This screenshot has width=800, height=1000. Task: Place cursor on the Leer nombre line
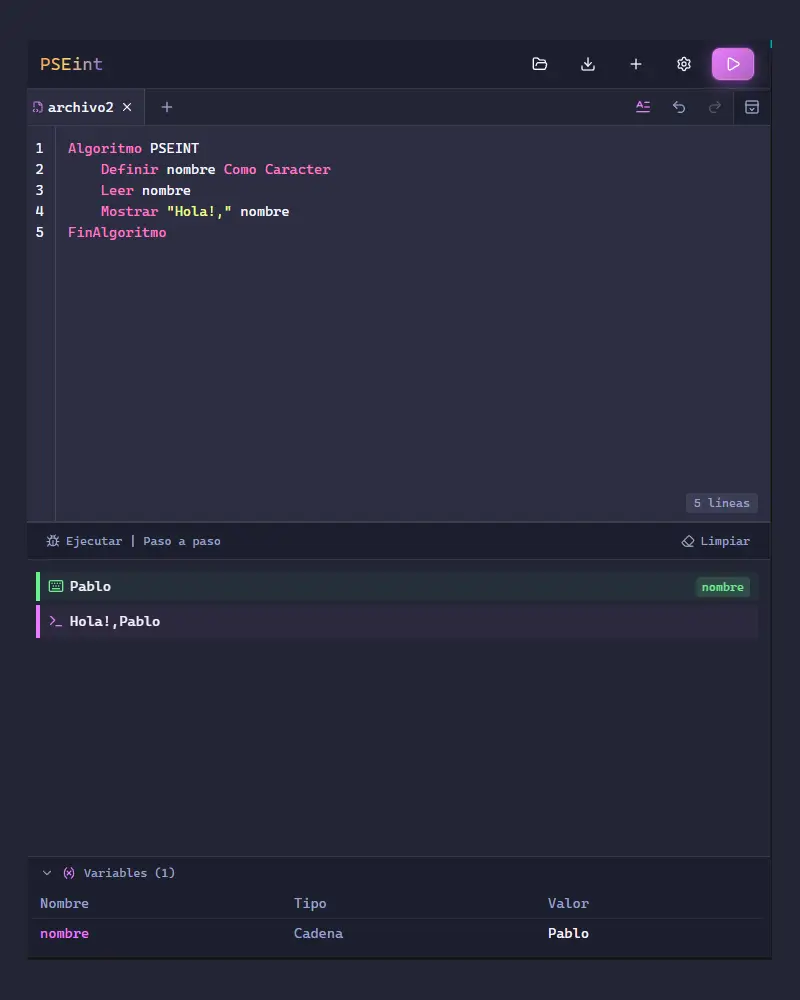tap(145, 191)
